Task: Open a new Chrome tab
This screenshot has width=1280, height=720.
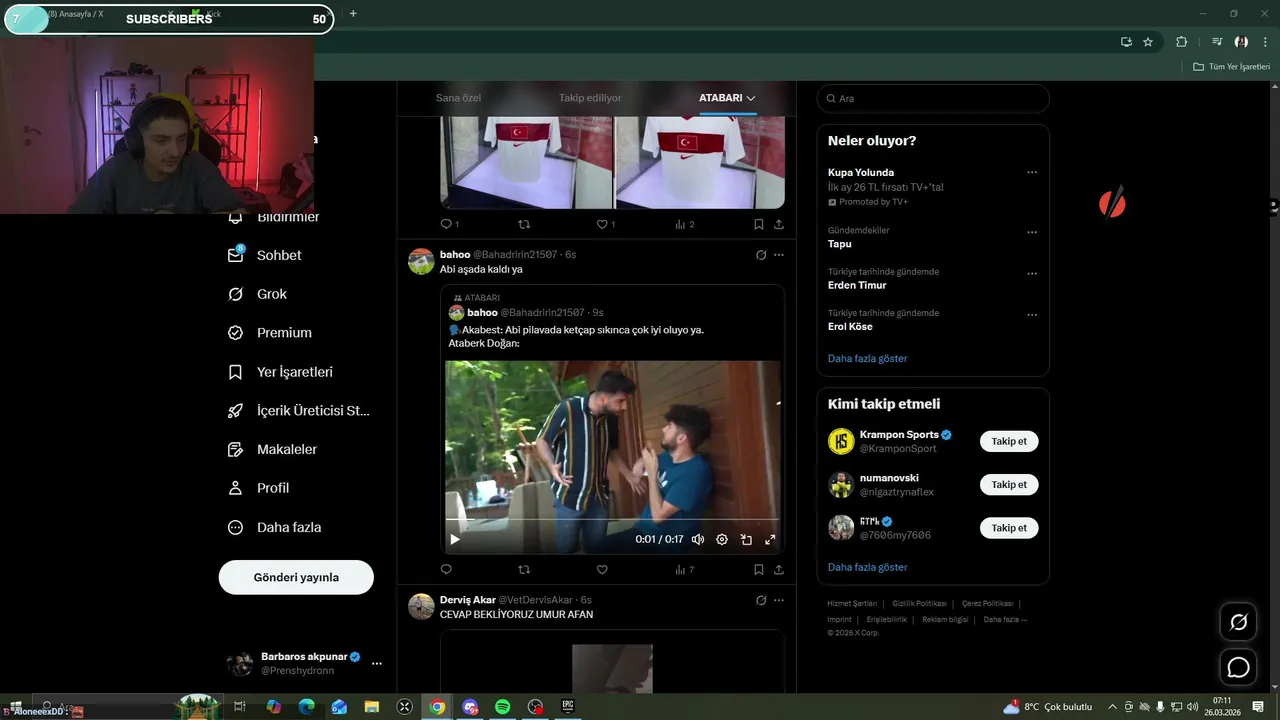Action: tap(353, 13)
